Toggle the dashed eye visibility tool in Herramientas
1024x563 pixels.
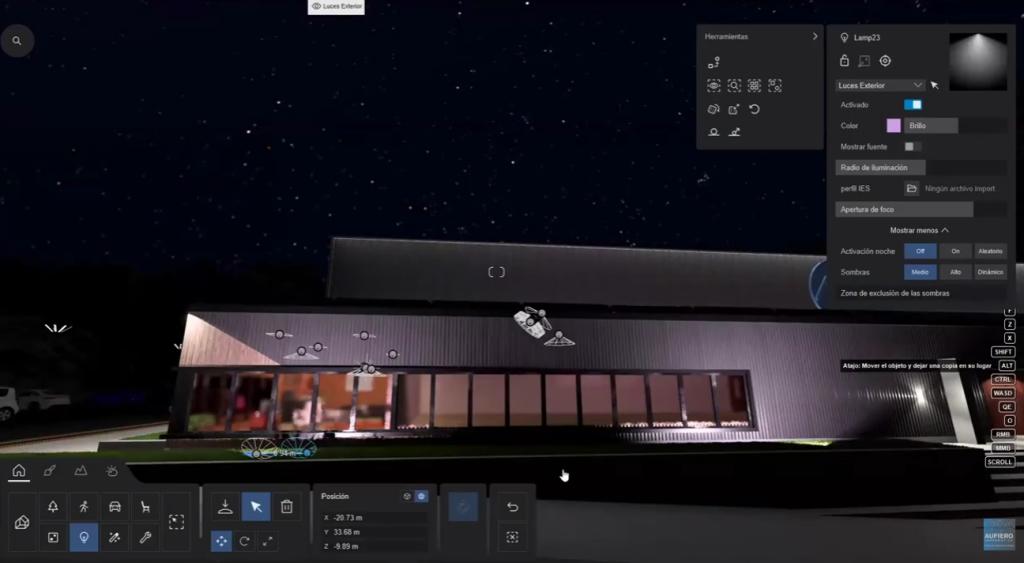714,86
